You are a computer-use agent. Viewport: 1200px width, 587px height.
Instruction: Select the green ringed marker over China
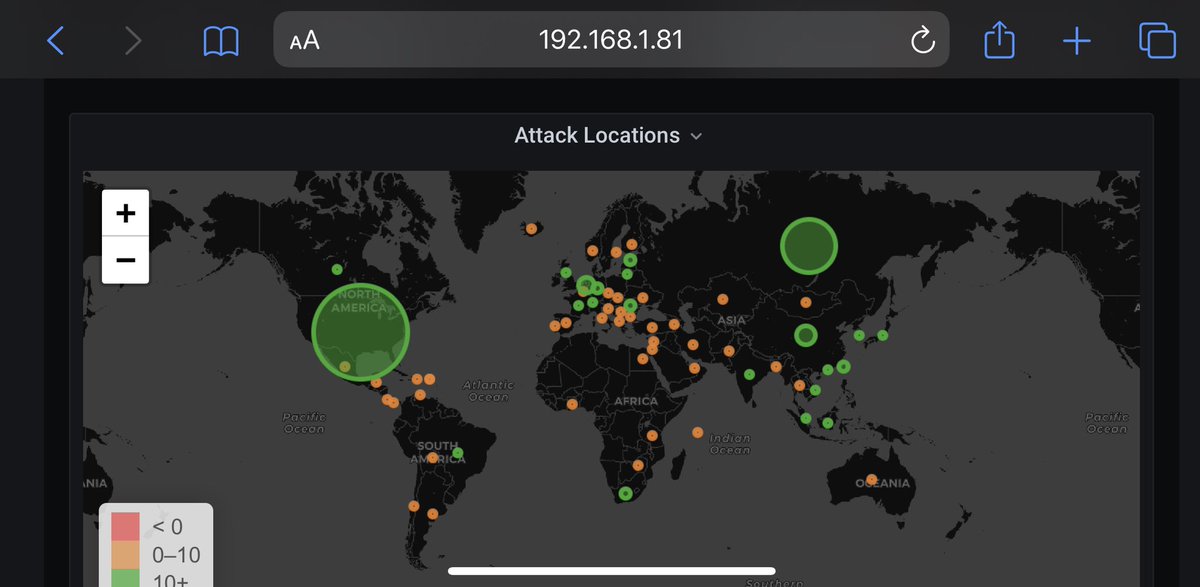[x=805, y=336]
